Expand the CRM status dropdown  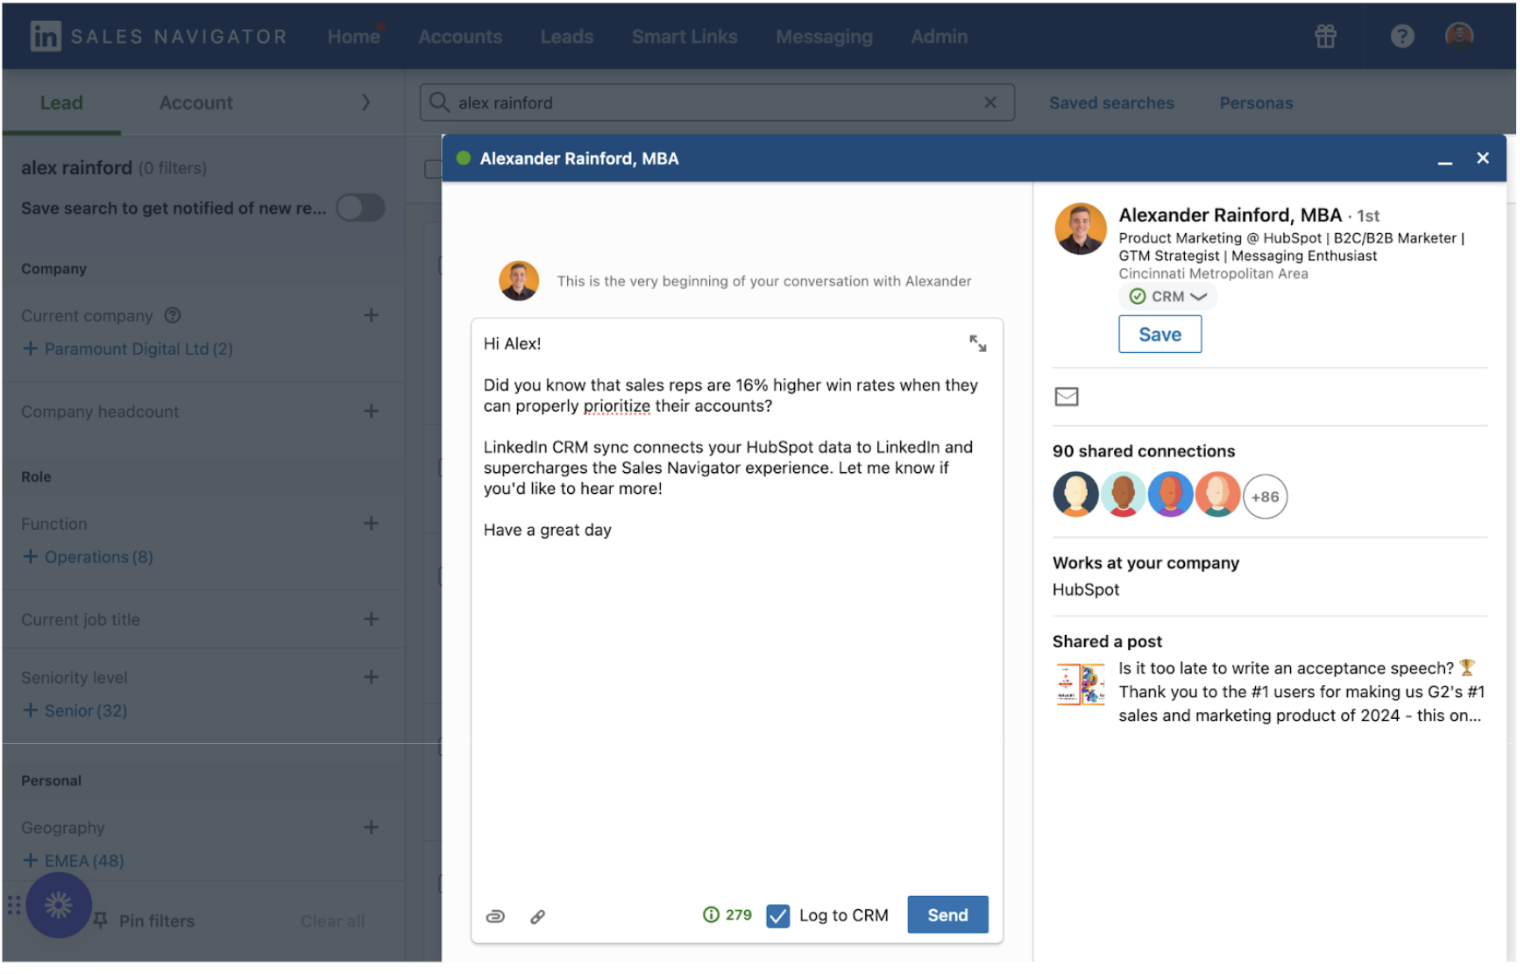tap(1167, 297)
